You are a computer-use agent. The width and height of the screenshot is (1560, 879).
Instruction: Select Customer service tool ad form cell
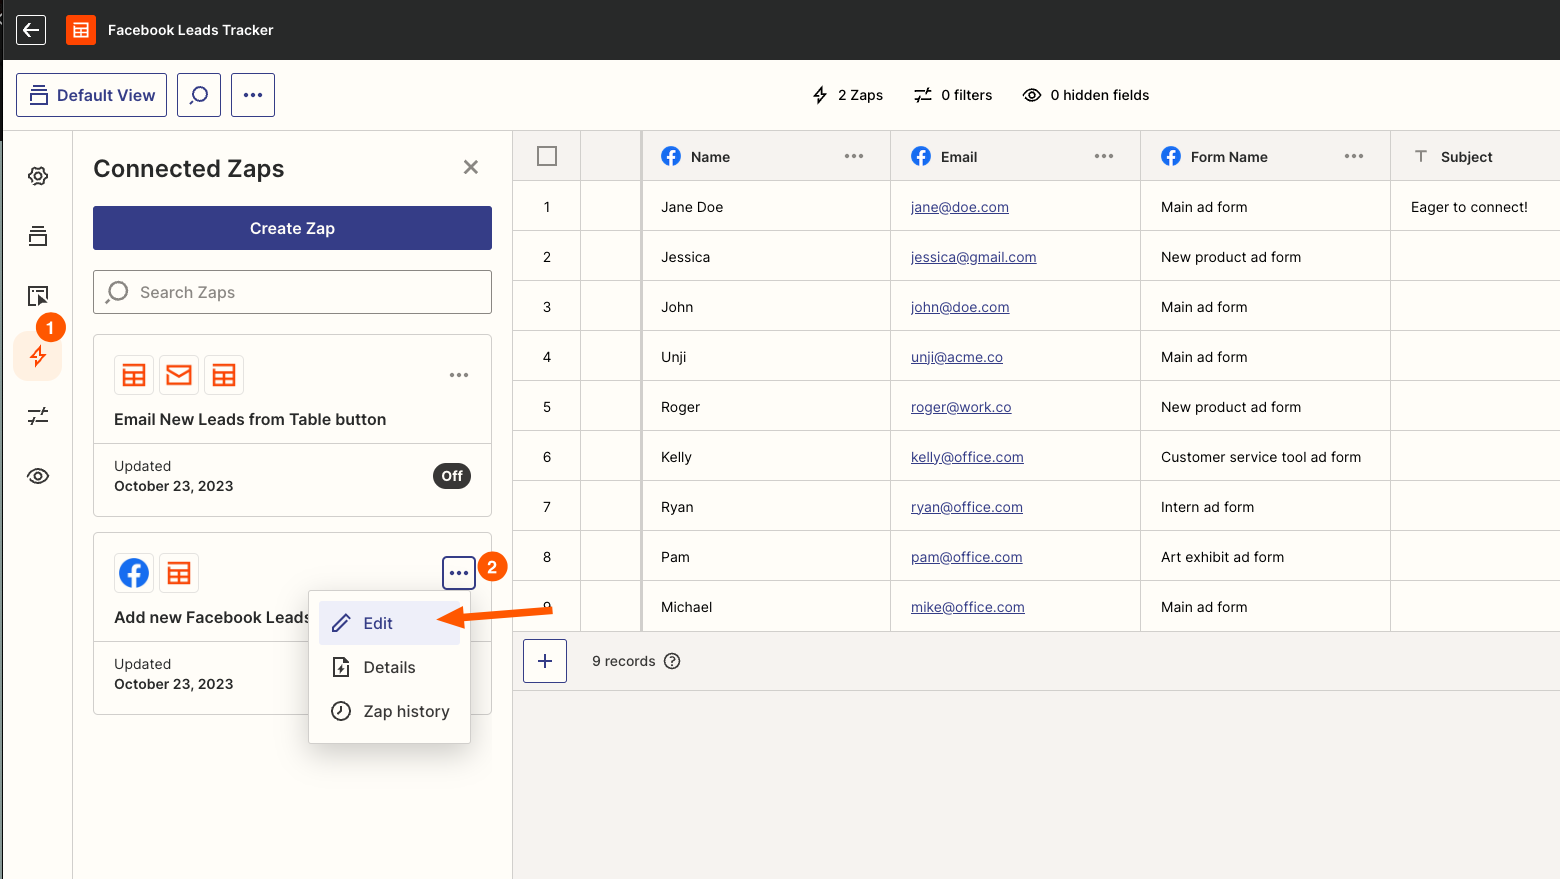(1265, 457)
